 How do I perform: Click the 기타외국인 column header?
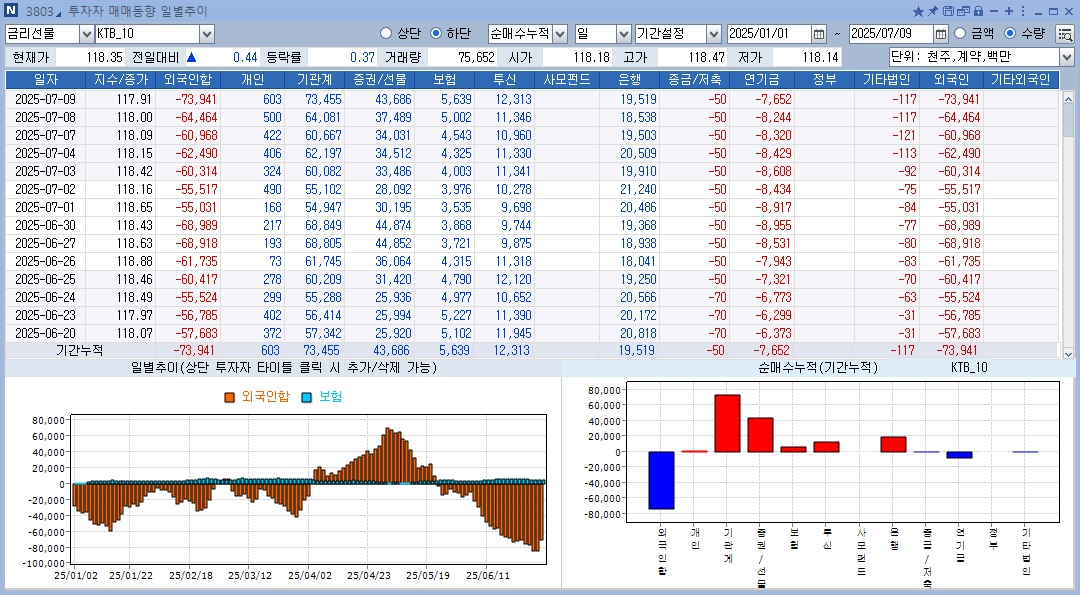(1020, 80)
